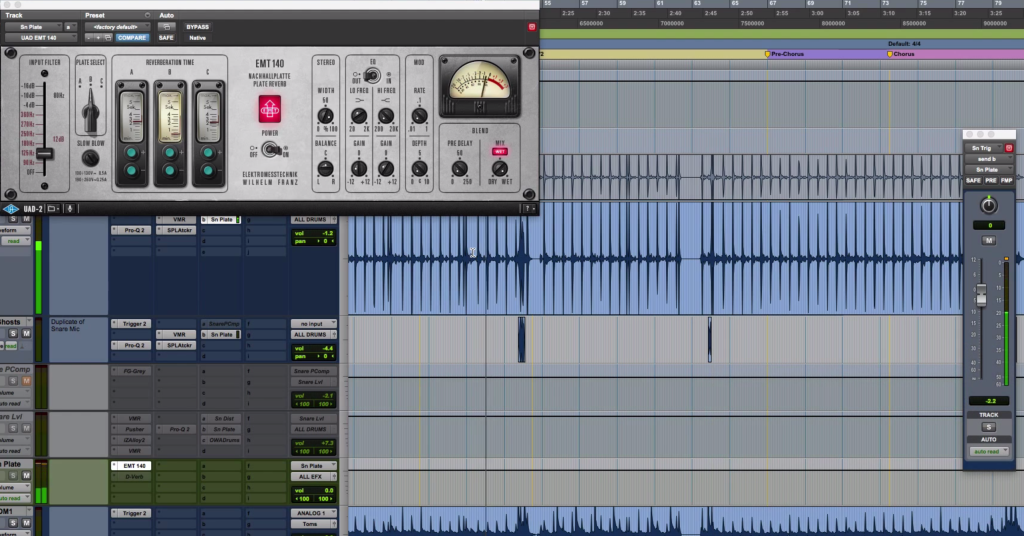The image size is (1024, 536).
Task: Decrease reverberation time for plate A
Action: (x=131, y=170)
